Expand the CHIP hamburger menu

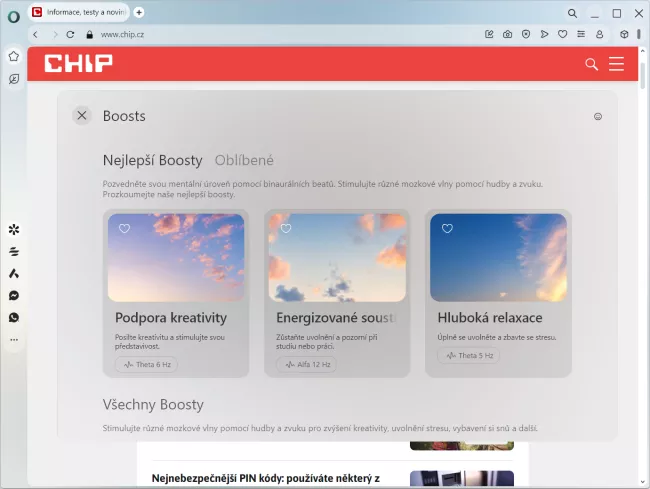point(616,64)
